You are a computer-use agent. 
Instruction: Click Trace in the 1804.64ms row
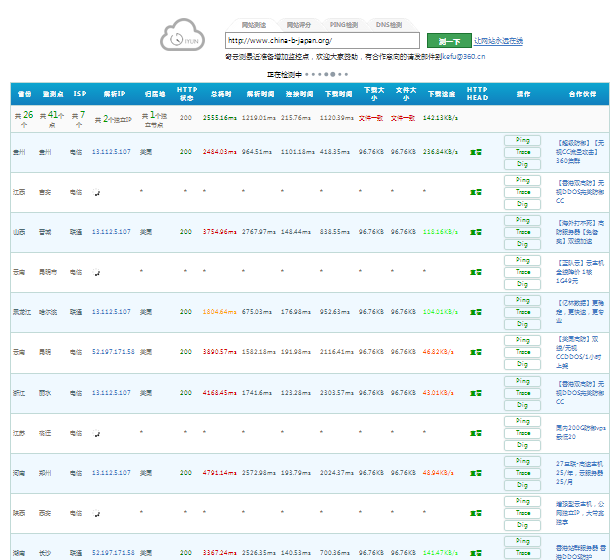click(x=522, y=312)
